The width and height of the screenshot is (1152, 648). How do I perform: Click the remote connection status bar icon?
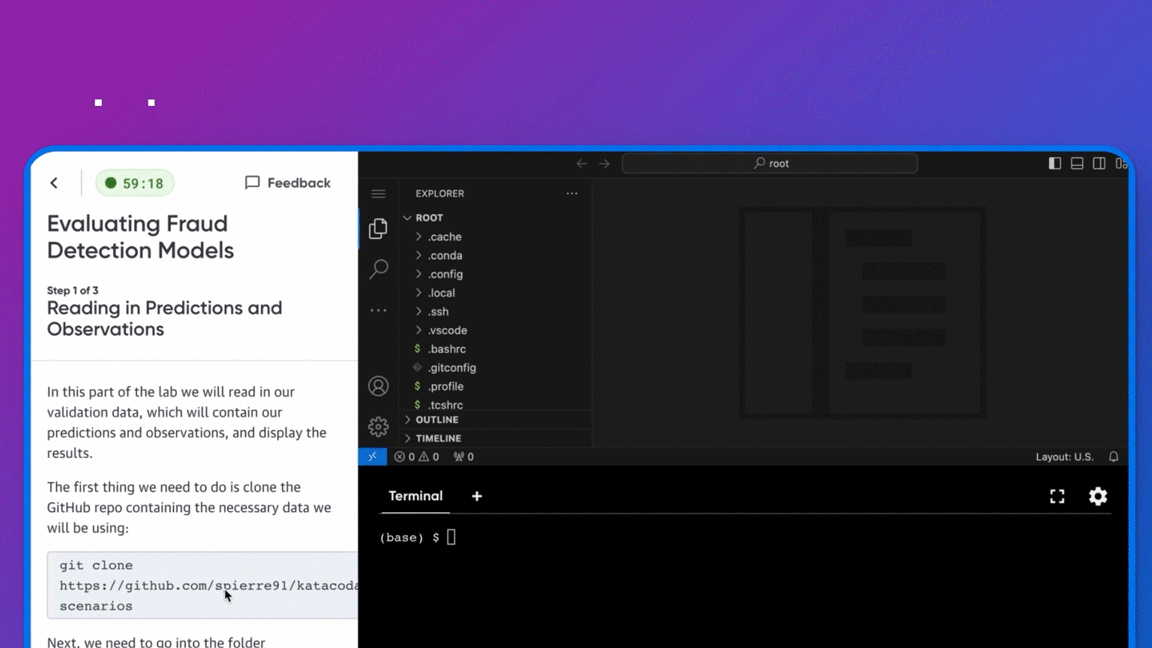pyautogui.click(x=372, y=457)
